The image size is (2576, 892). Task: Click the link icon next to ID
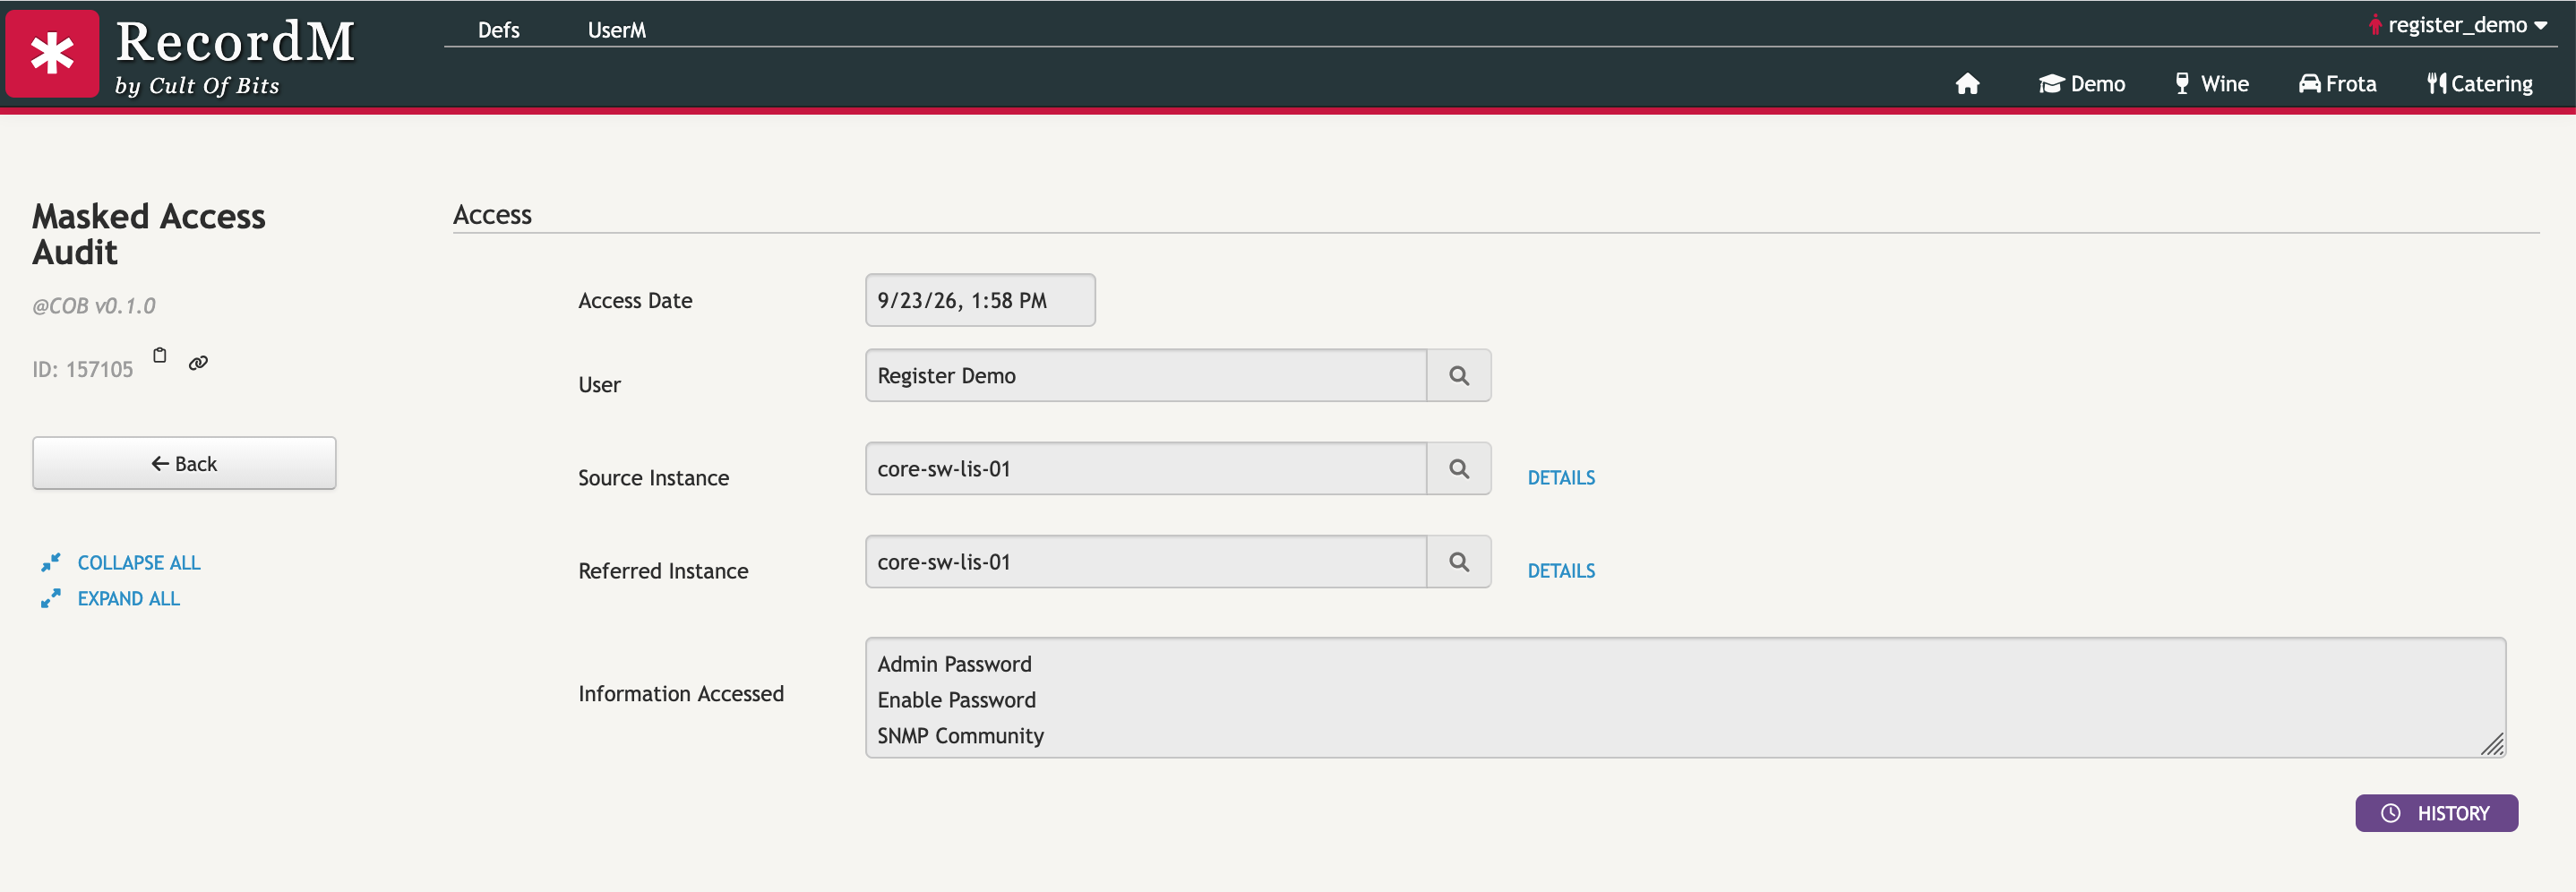pos(198,362)
